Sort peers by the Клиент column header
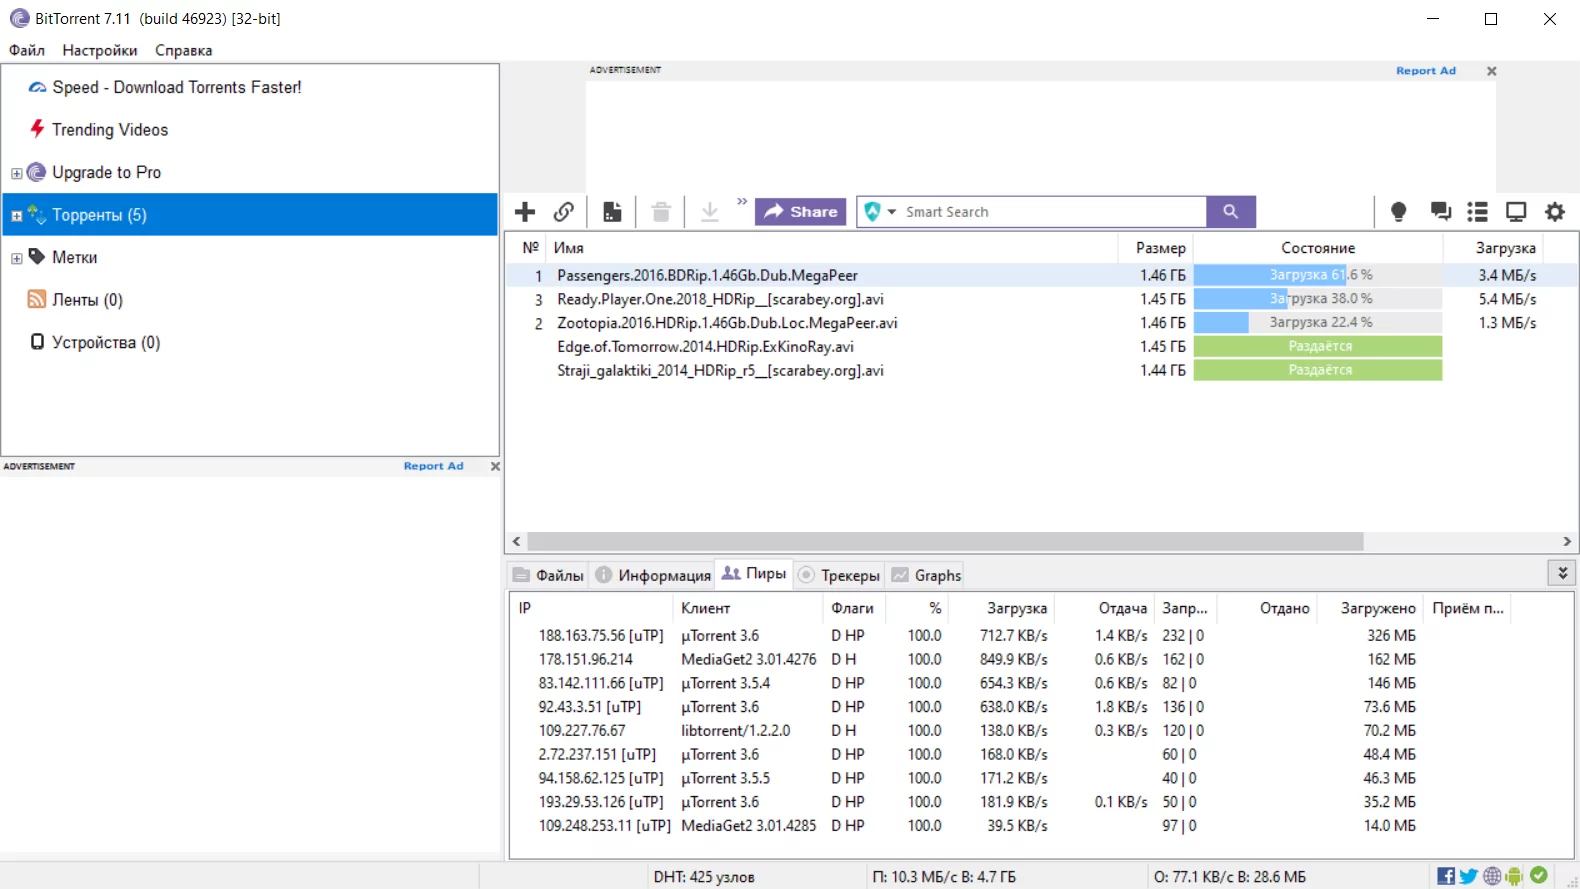Image resolution: width=1580 pixels, height=889 pixels. pos(749,608)
